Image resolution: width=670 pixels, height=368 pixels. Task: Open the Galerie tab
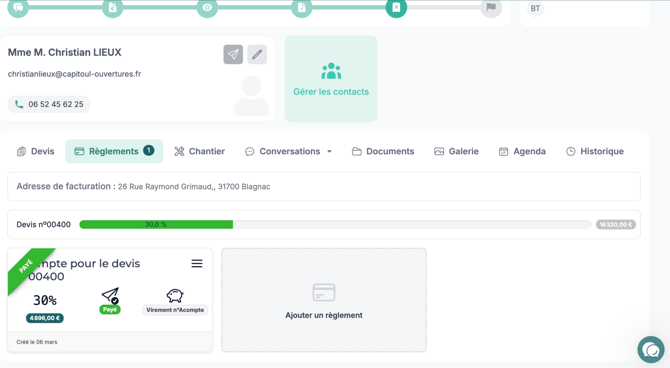tap(456, 151)
